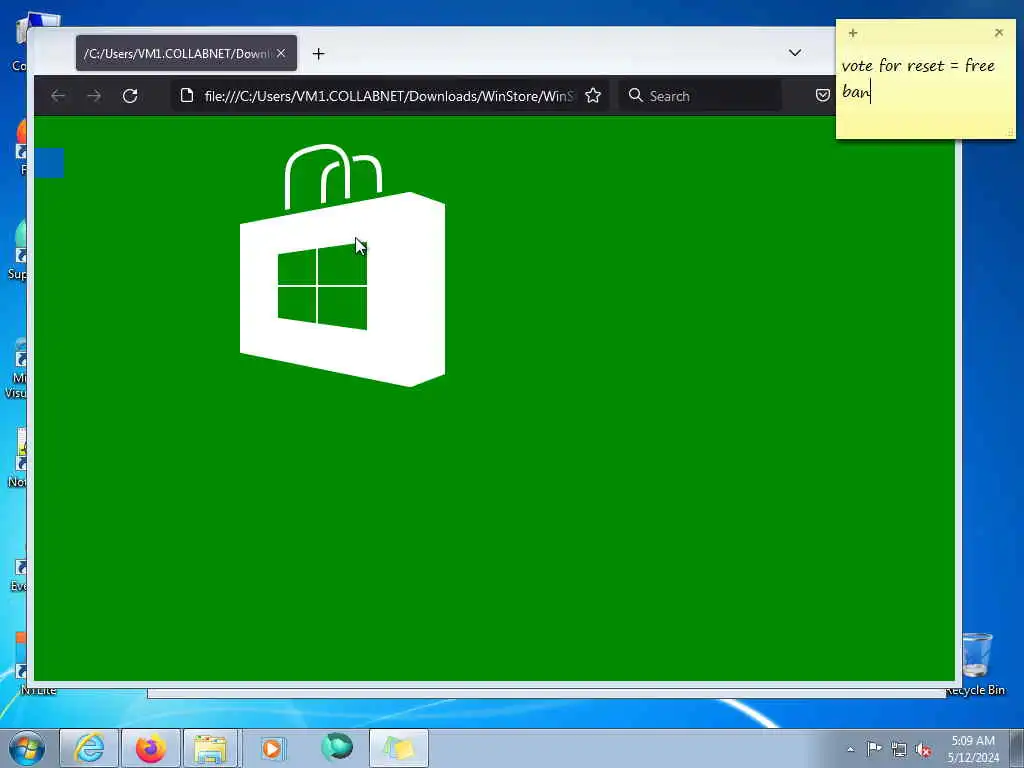Add a new sticky note with plus
The image size is (1024, 768).
tap(853, 33)
